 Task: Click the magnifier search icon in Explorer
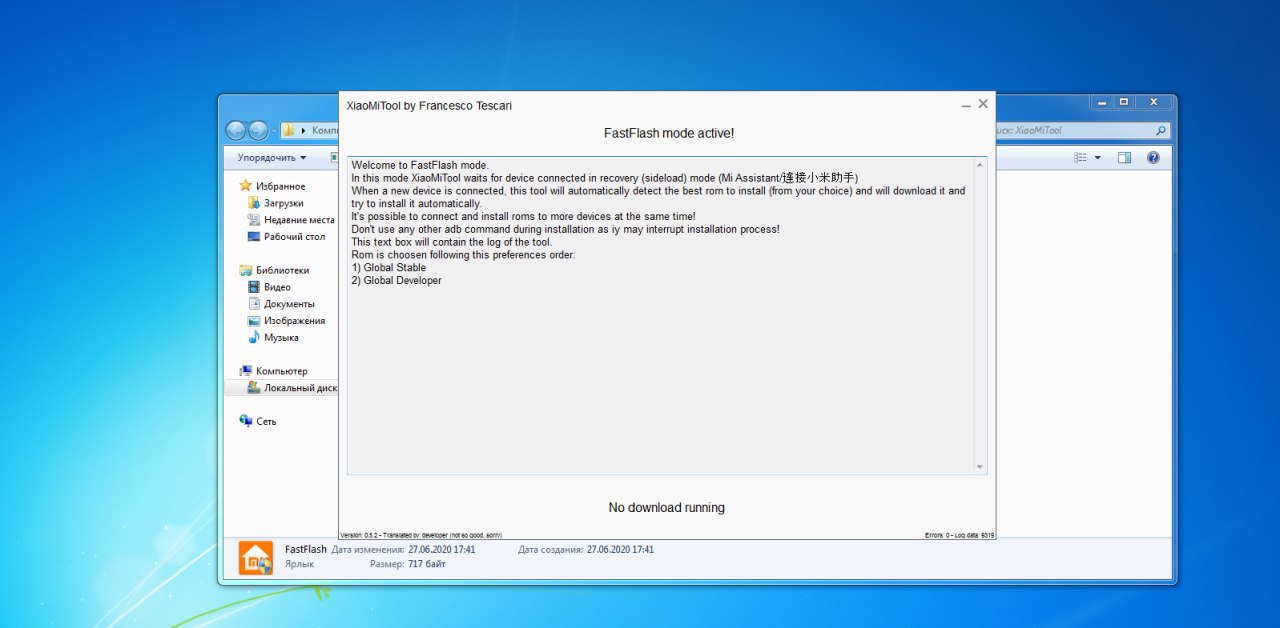(1161, 130)
